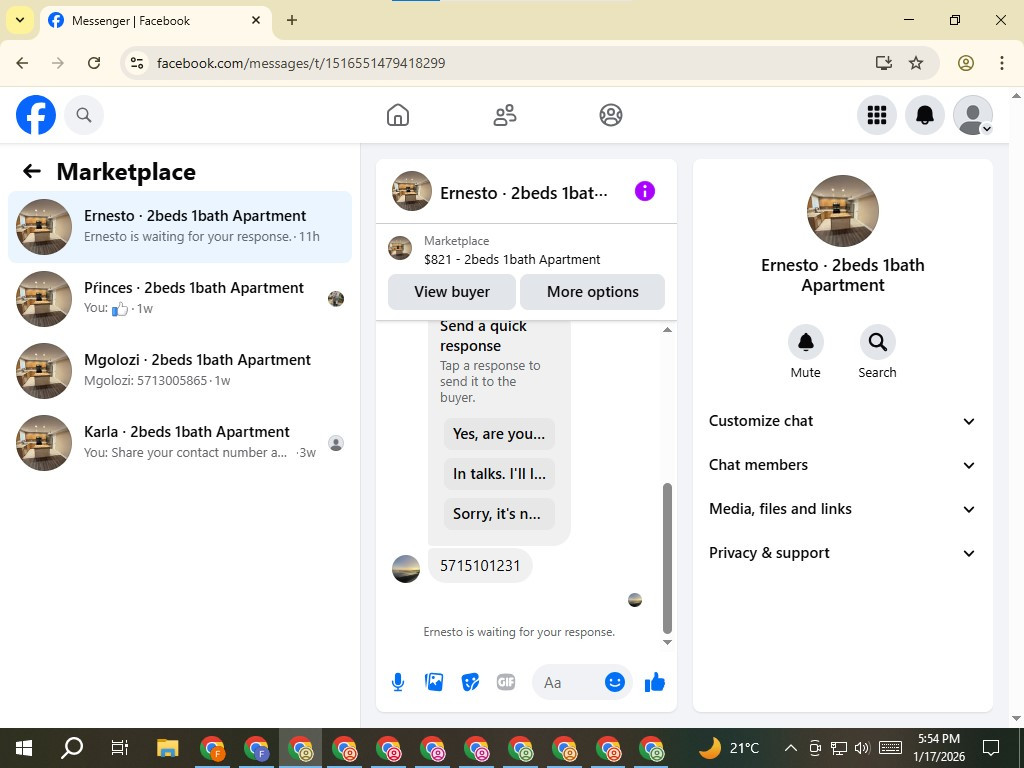This screenshot has width=1024, height=768.
Task: Attach a photo using the image icon
Action: [x=434, y=682]
